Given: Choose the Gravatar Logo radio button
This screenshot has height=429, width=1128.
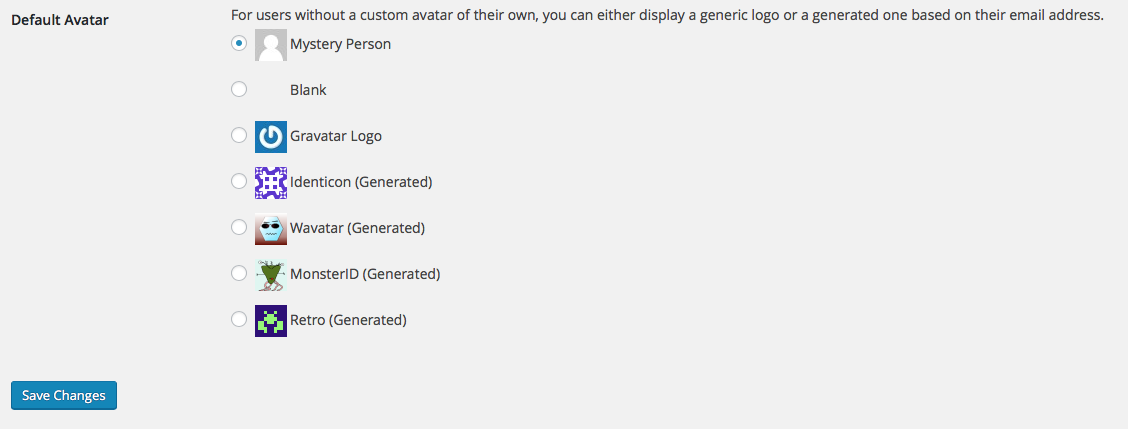Looking at the screenshot, I should 239,136.
